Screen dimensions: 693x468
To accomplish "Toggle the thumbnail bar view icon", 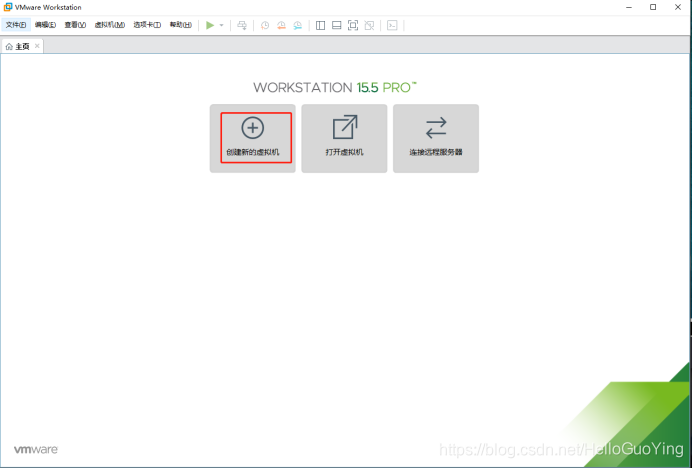I will (337, 25).
